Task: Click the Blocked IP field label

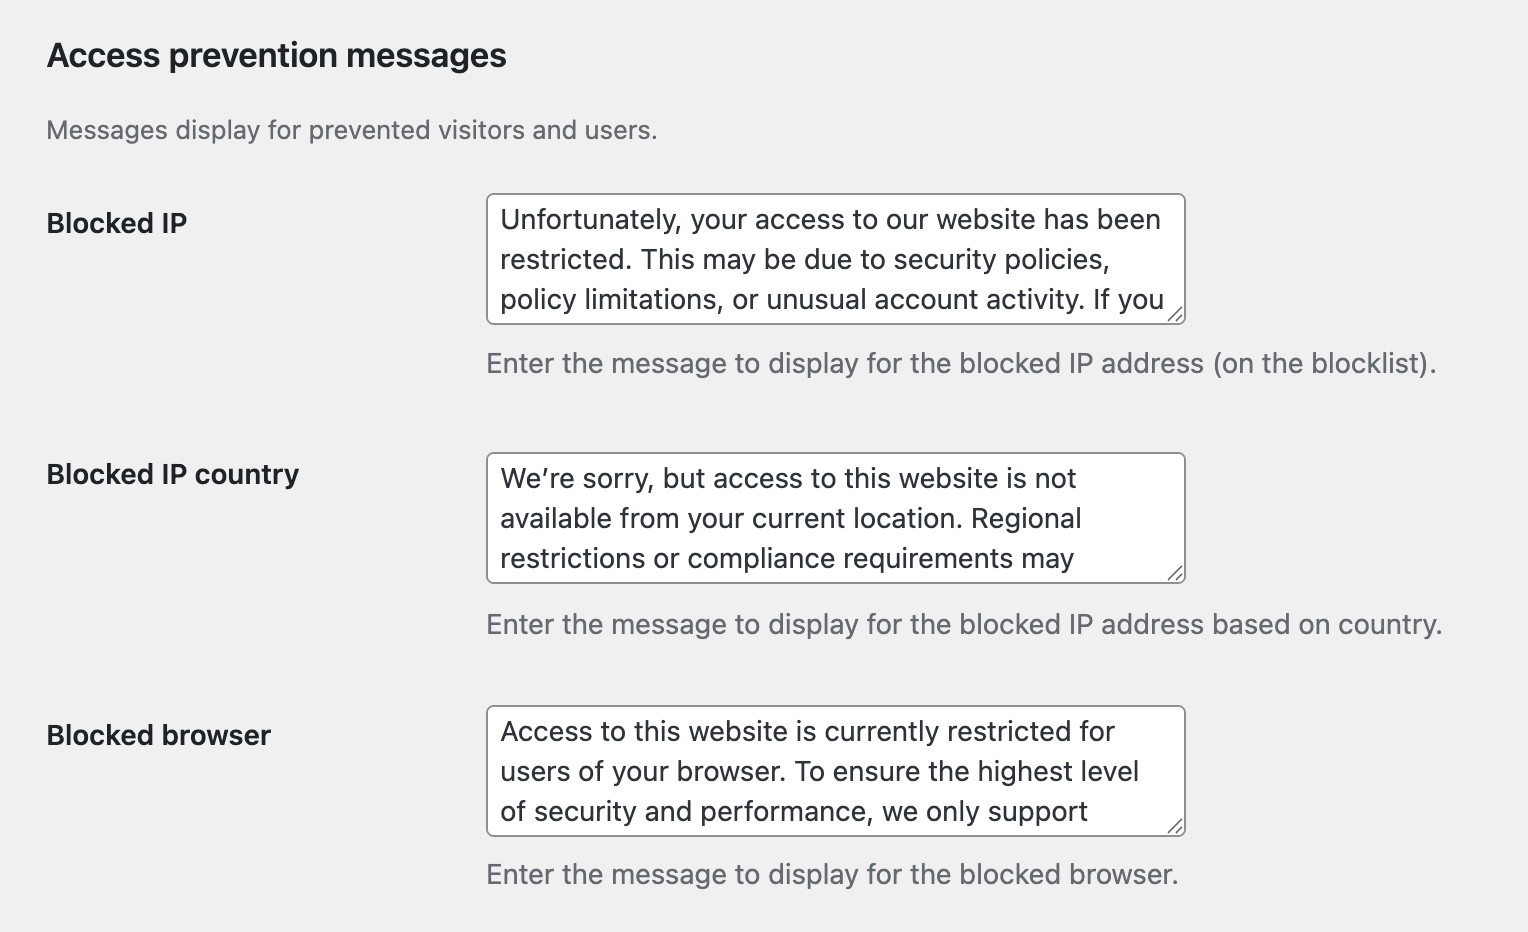Action: pos(117,223)
